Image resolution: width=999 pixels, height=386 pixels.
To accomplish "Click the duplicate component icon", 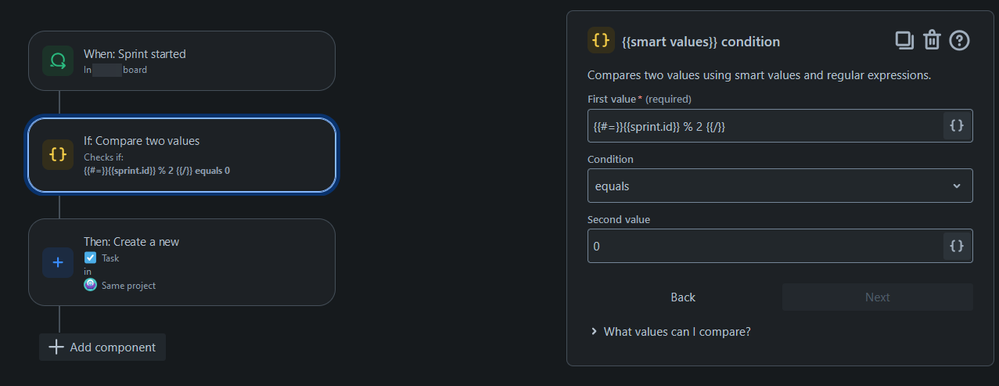I will pos(904,41).
